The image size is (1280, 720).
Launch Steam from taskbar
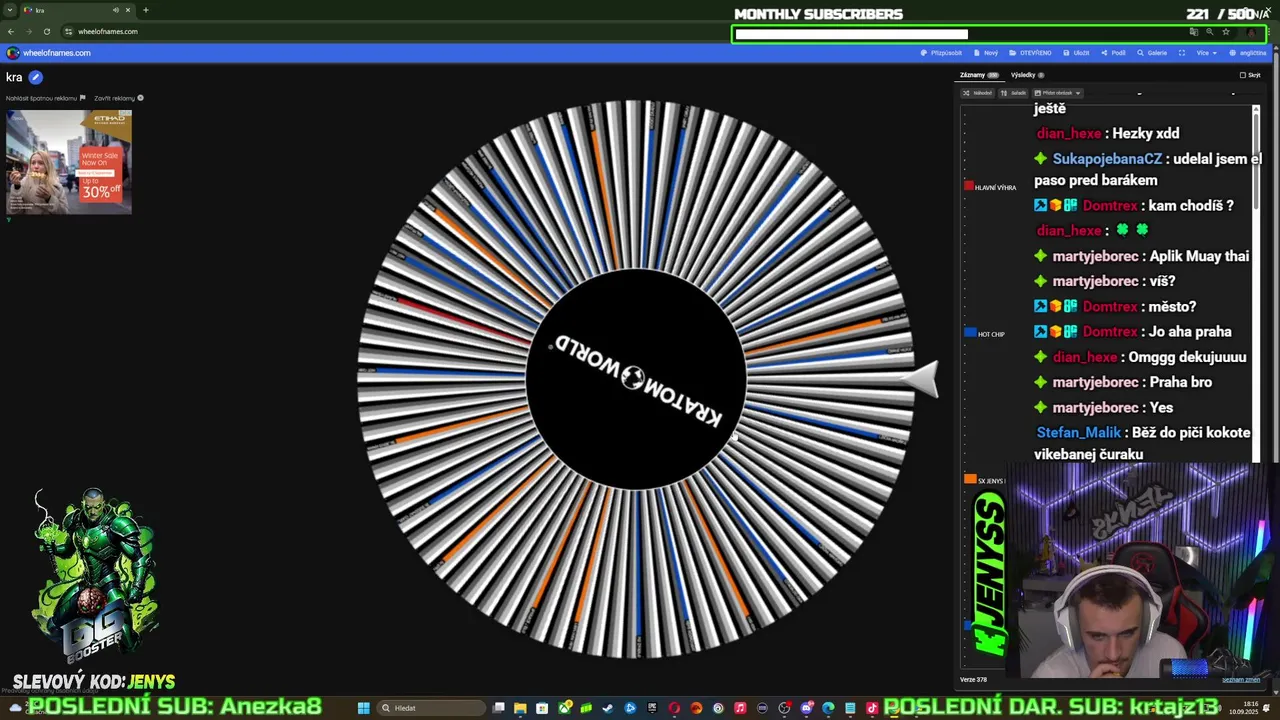pos(608,708)
